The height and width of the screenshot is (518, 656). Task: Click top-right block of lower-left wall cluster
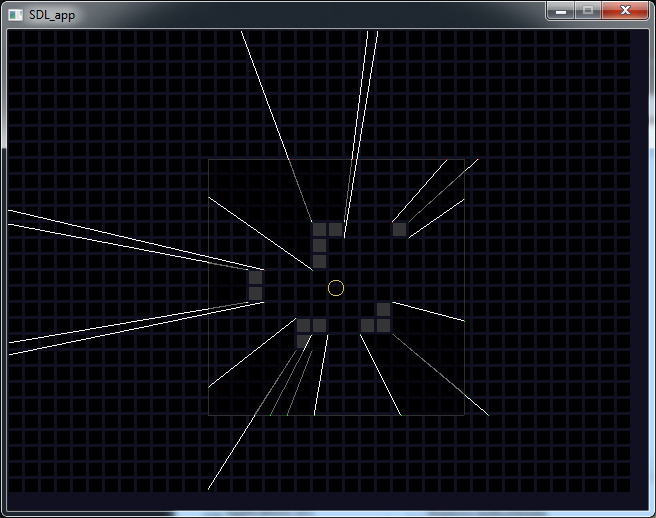coord(319,325)
